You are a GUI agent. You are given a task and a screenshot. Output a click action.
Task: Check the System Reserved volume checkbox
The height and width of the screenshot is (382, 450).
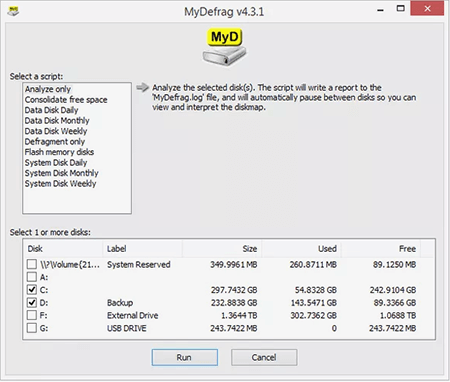[32, 264]
